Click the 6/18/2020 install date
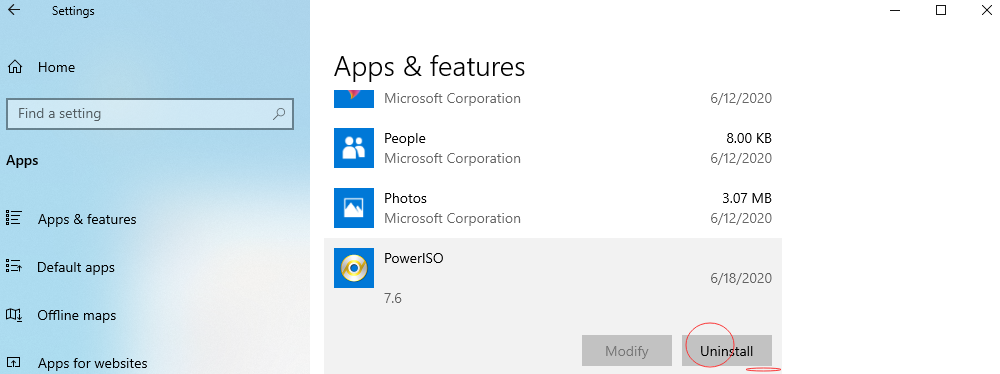The height and width of the screenshot is (374, 1000). pyautogui.click(x=741, y=278)
